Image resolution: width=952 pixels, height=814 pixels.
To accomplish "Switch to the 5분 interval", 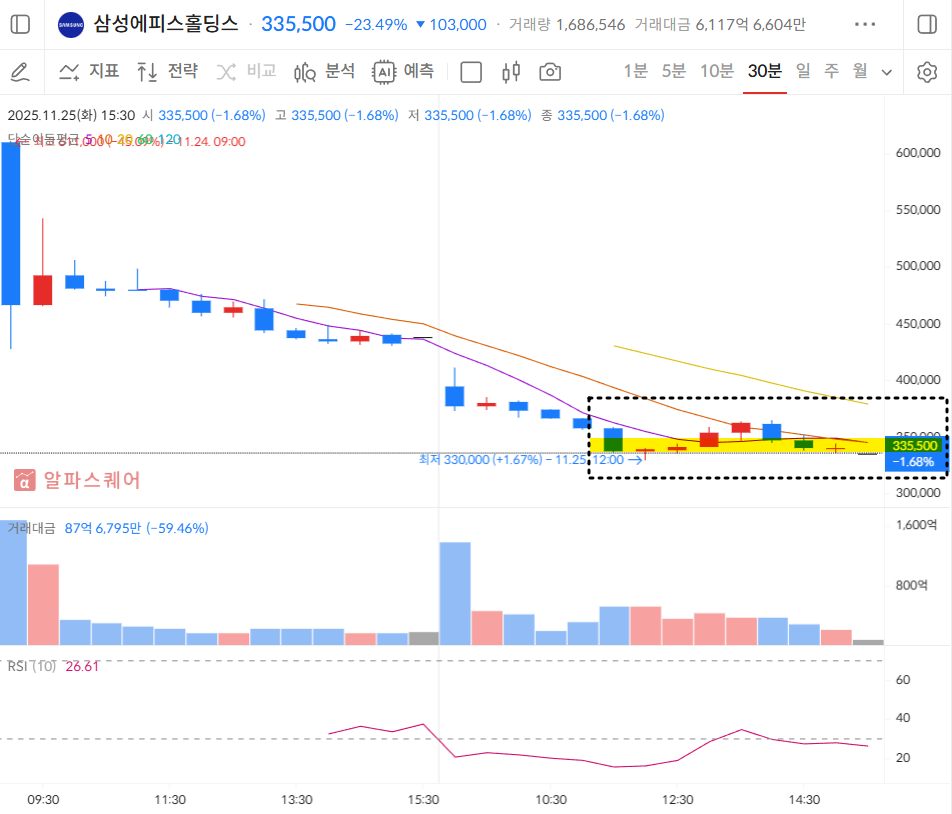I will (673, 71).
